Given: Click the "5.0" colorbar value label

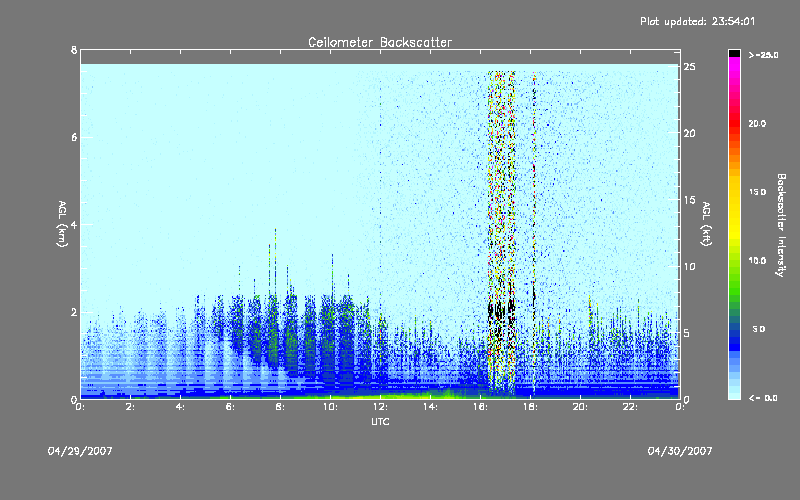Looking at the screenshot, I should click(x=758, y=329).
